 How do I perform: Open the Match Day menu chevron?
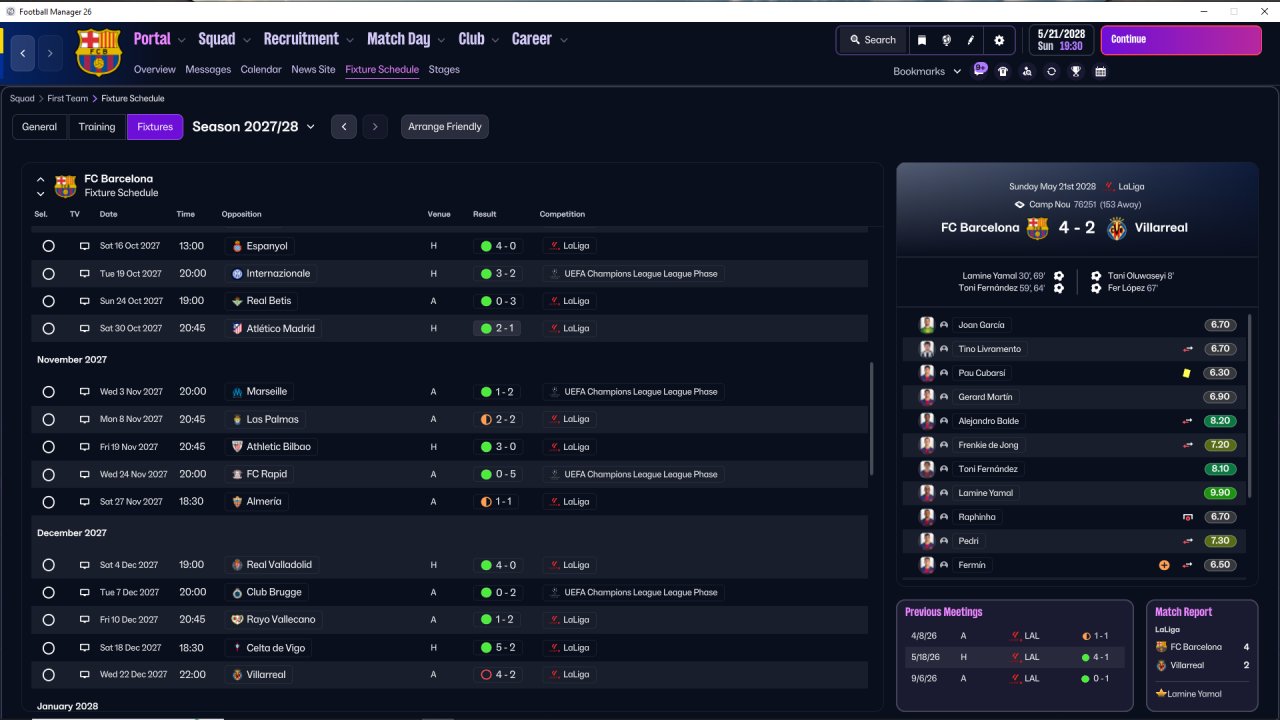[441, 40]
